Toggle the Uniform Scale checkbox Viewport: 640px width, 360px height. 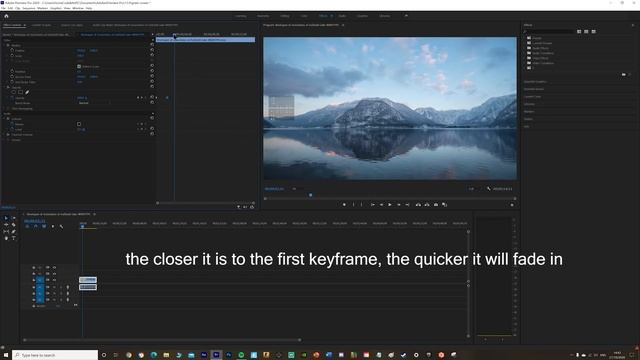pos(79,66)
